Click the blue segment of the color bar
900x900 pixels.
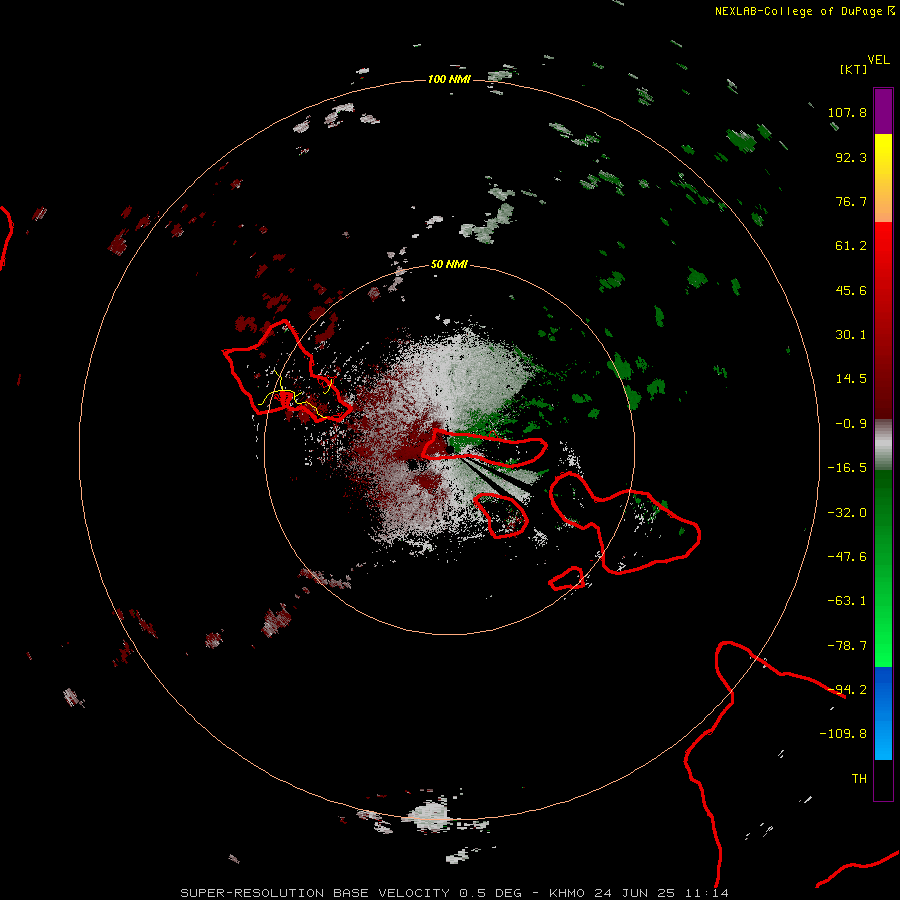pyautogui.click(x=883, y=713)
